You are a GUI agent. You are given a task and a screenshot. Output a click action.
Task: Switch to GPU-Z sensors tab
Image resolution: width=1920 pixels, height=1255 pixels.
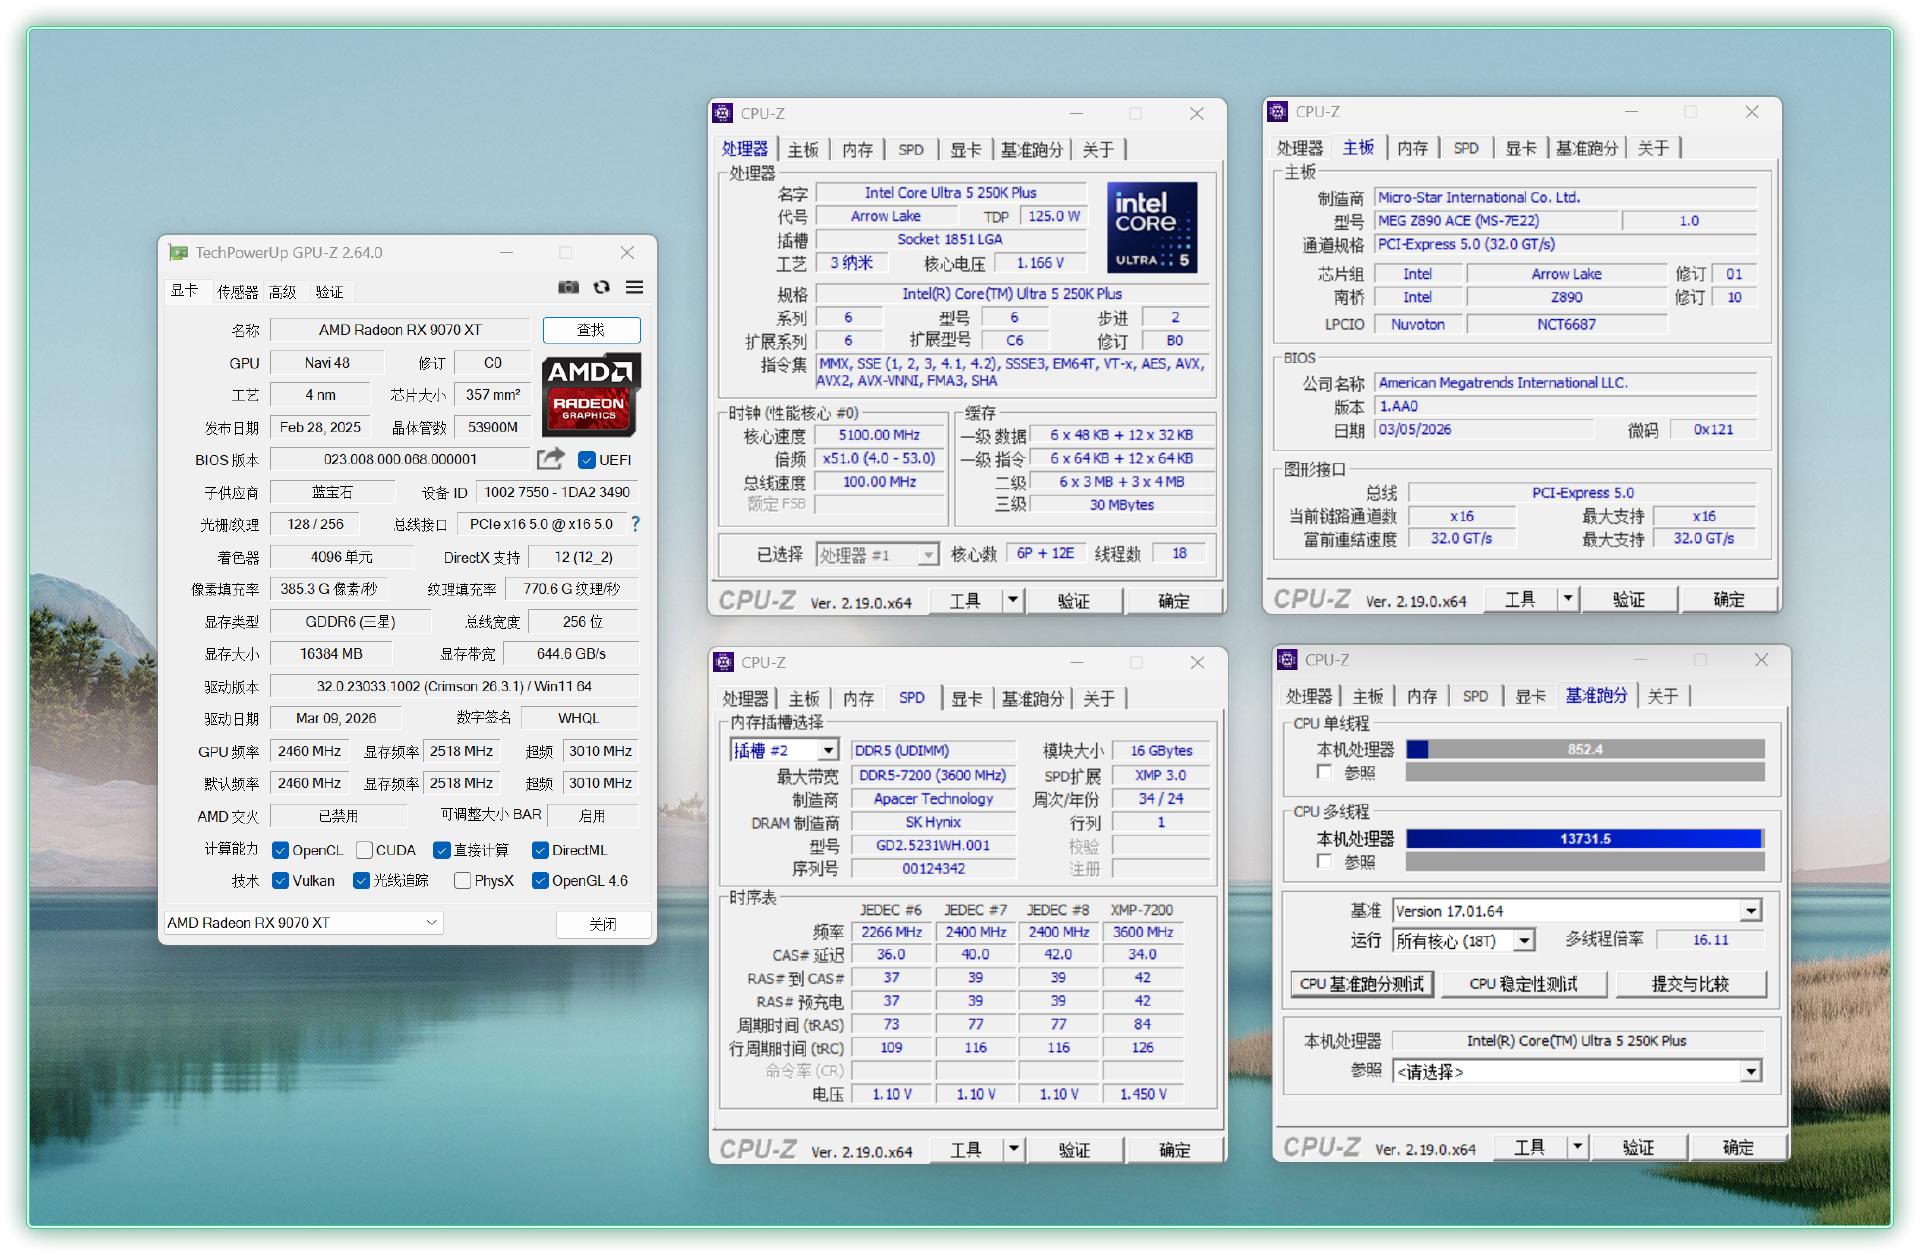237,292
